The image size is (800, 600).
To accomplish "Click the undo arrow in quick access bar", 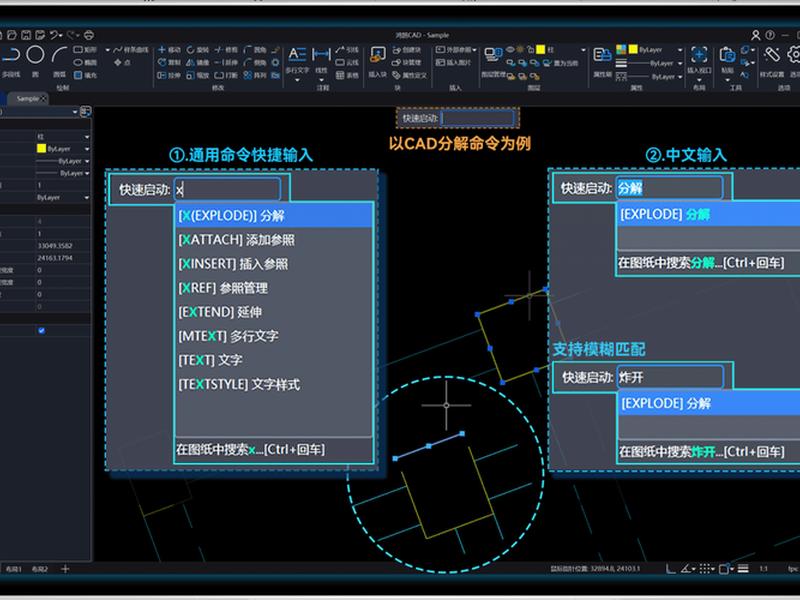I will tap(55, 35).
